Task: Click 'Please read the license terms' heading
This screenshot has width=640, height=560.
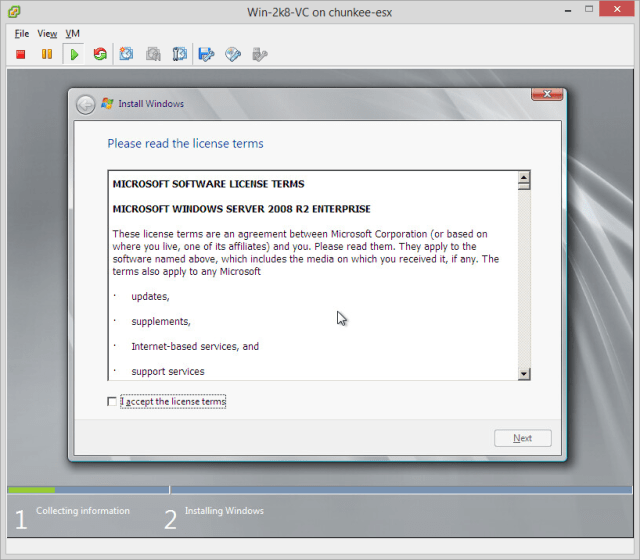Action: click(185, 144)
